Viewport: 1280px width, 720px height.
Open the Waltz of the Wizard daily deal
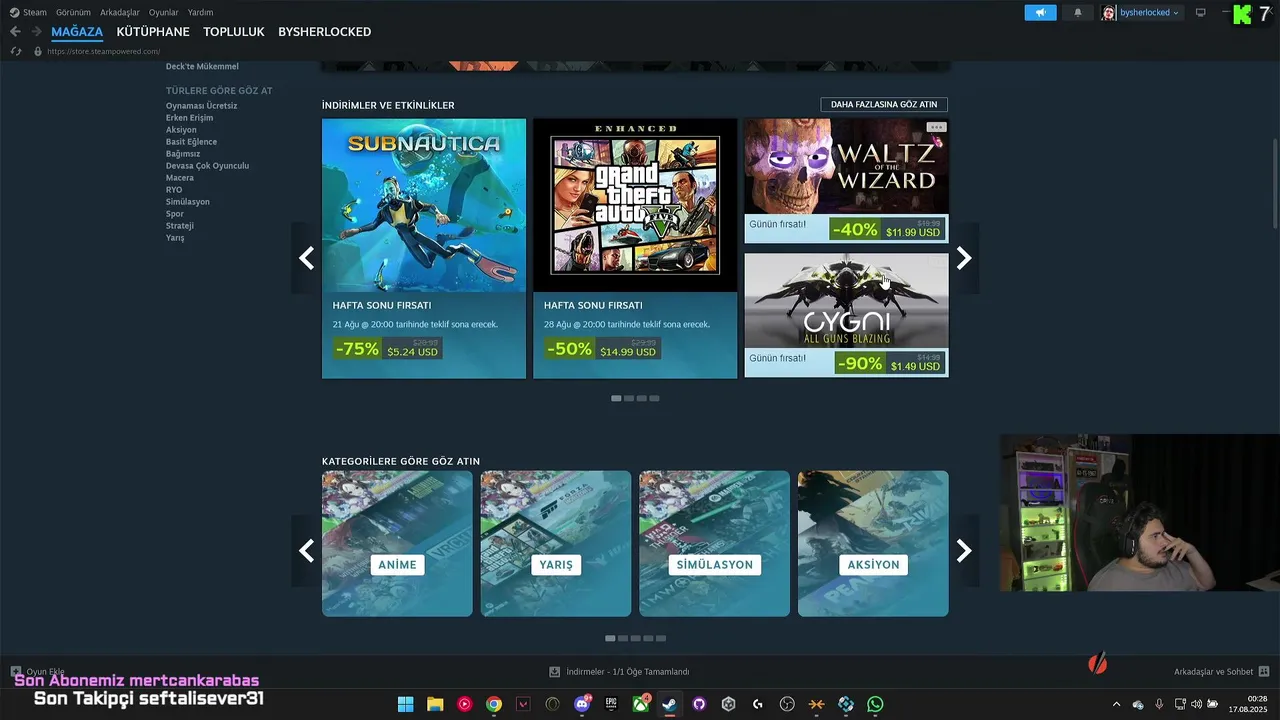pos(846,180)
